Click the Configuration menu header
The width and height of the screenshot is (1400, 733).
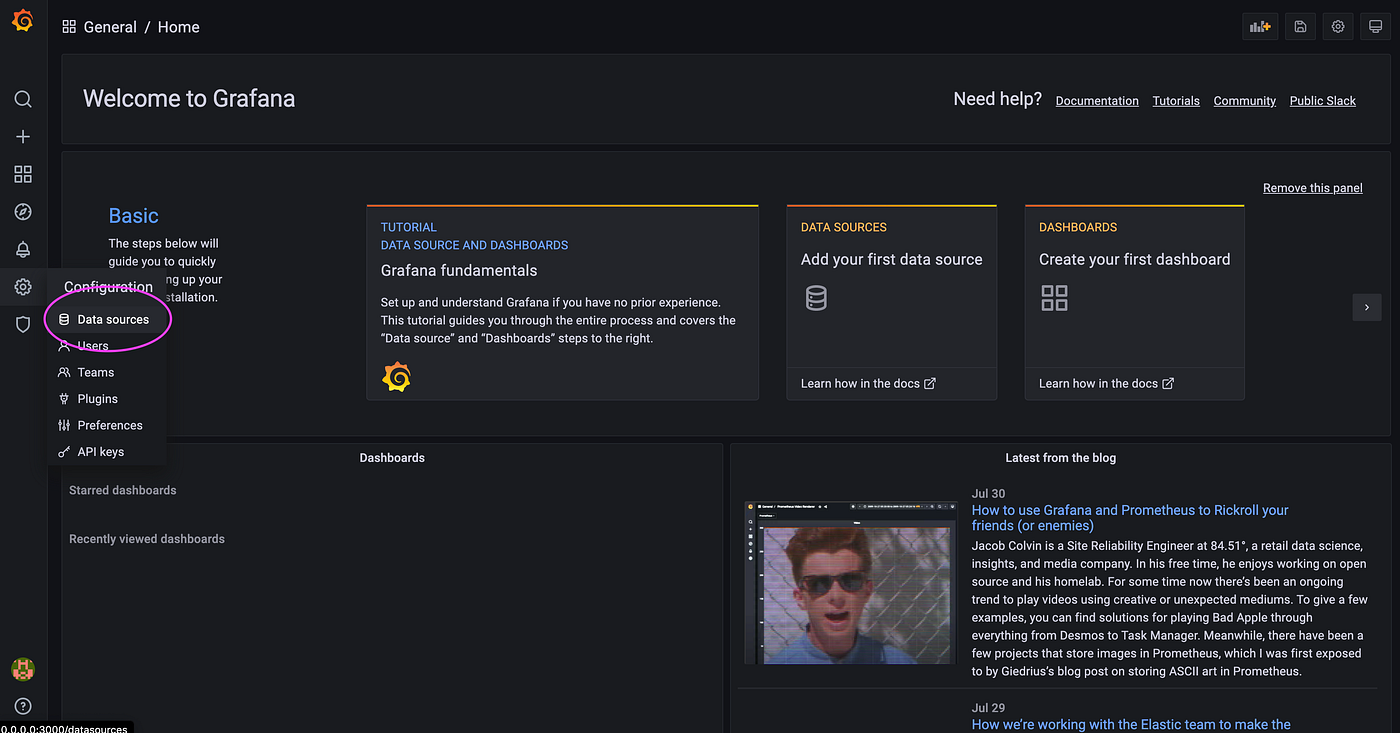click(x=108, y=287)
